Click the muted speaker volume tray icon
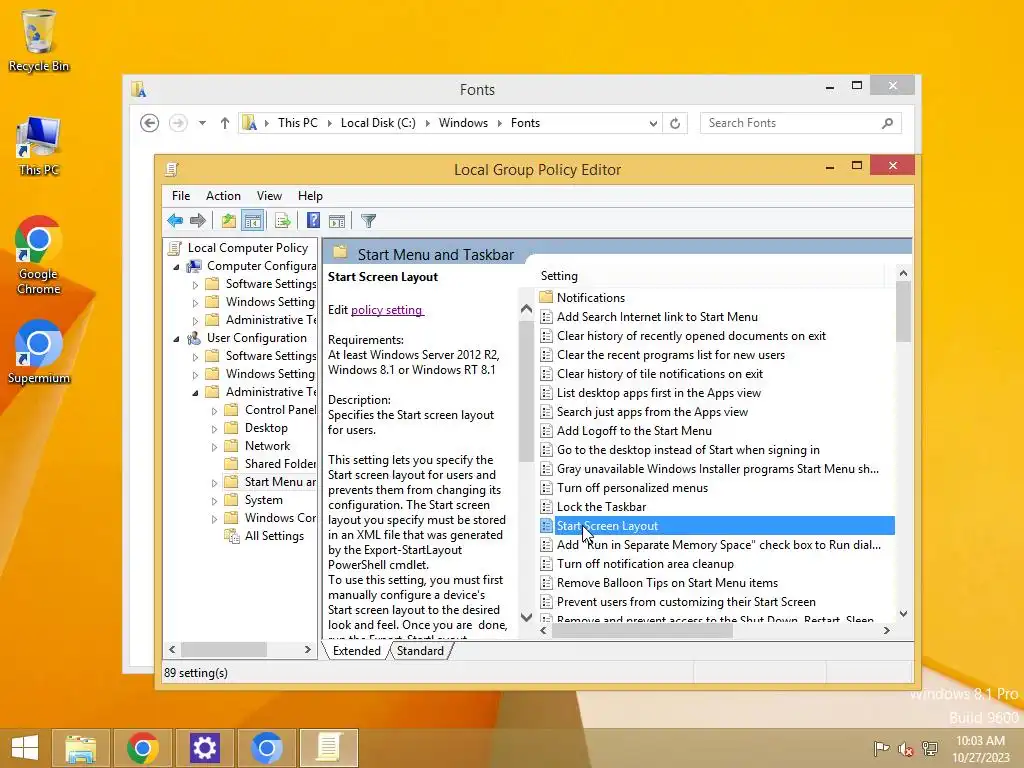Image resolution: width=1024 pixels, height=768 pixels. click(x=905, y=748)
